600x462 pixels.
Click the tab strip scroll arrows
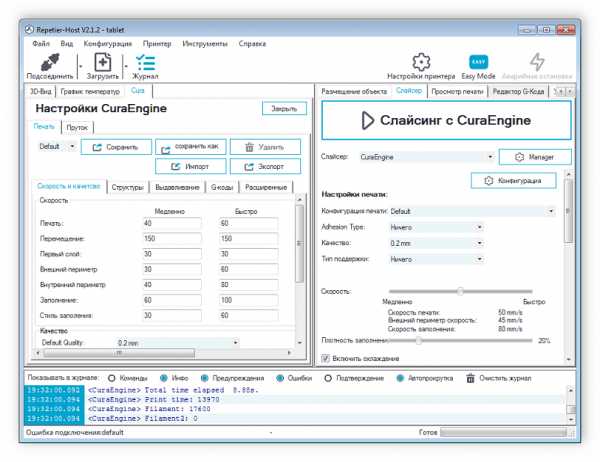click(x=565, y=91)
